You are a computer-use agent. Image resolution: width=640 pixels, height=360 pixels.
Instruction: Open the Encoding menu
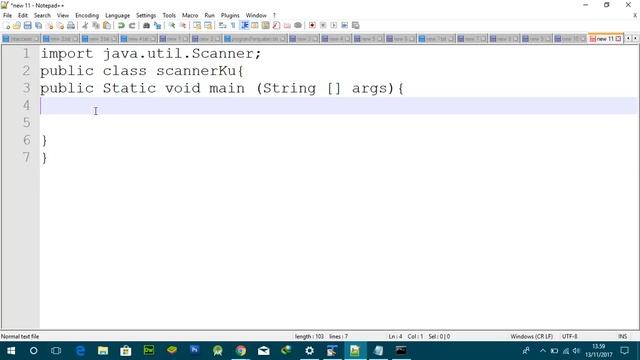click(87, 16)
